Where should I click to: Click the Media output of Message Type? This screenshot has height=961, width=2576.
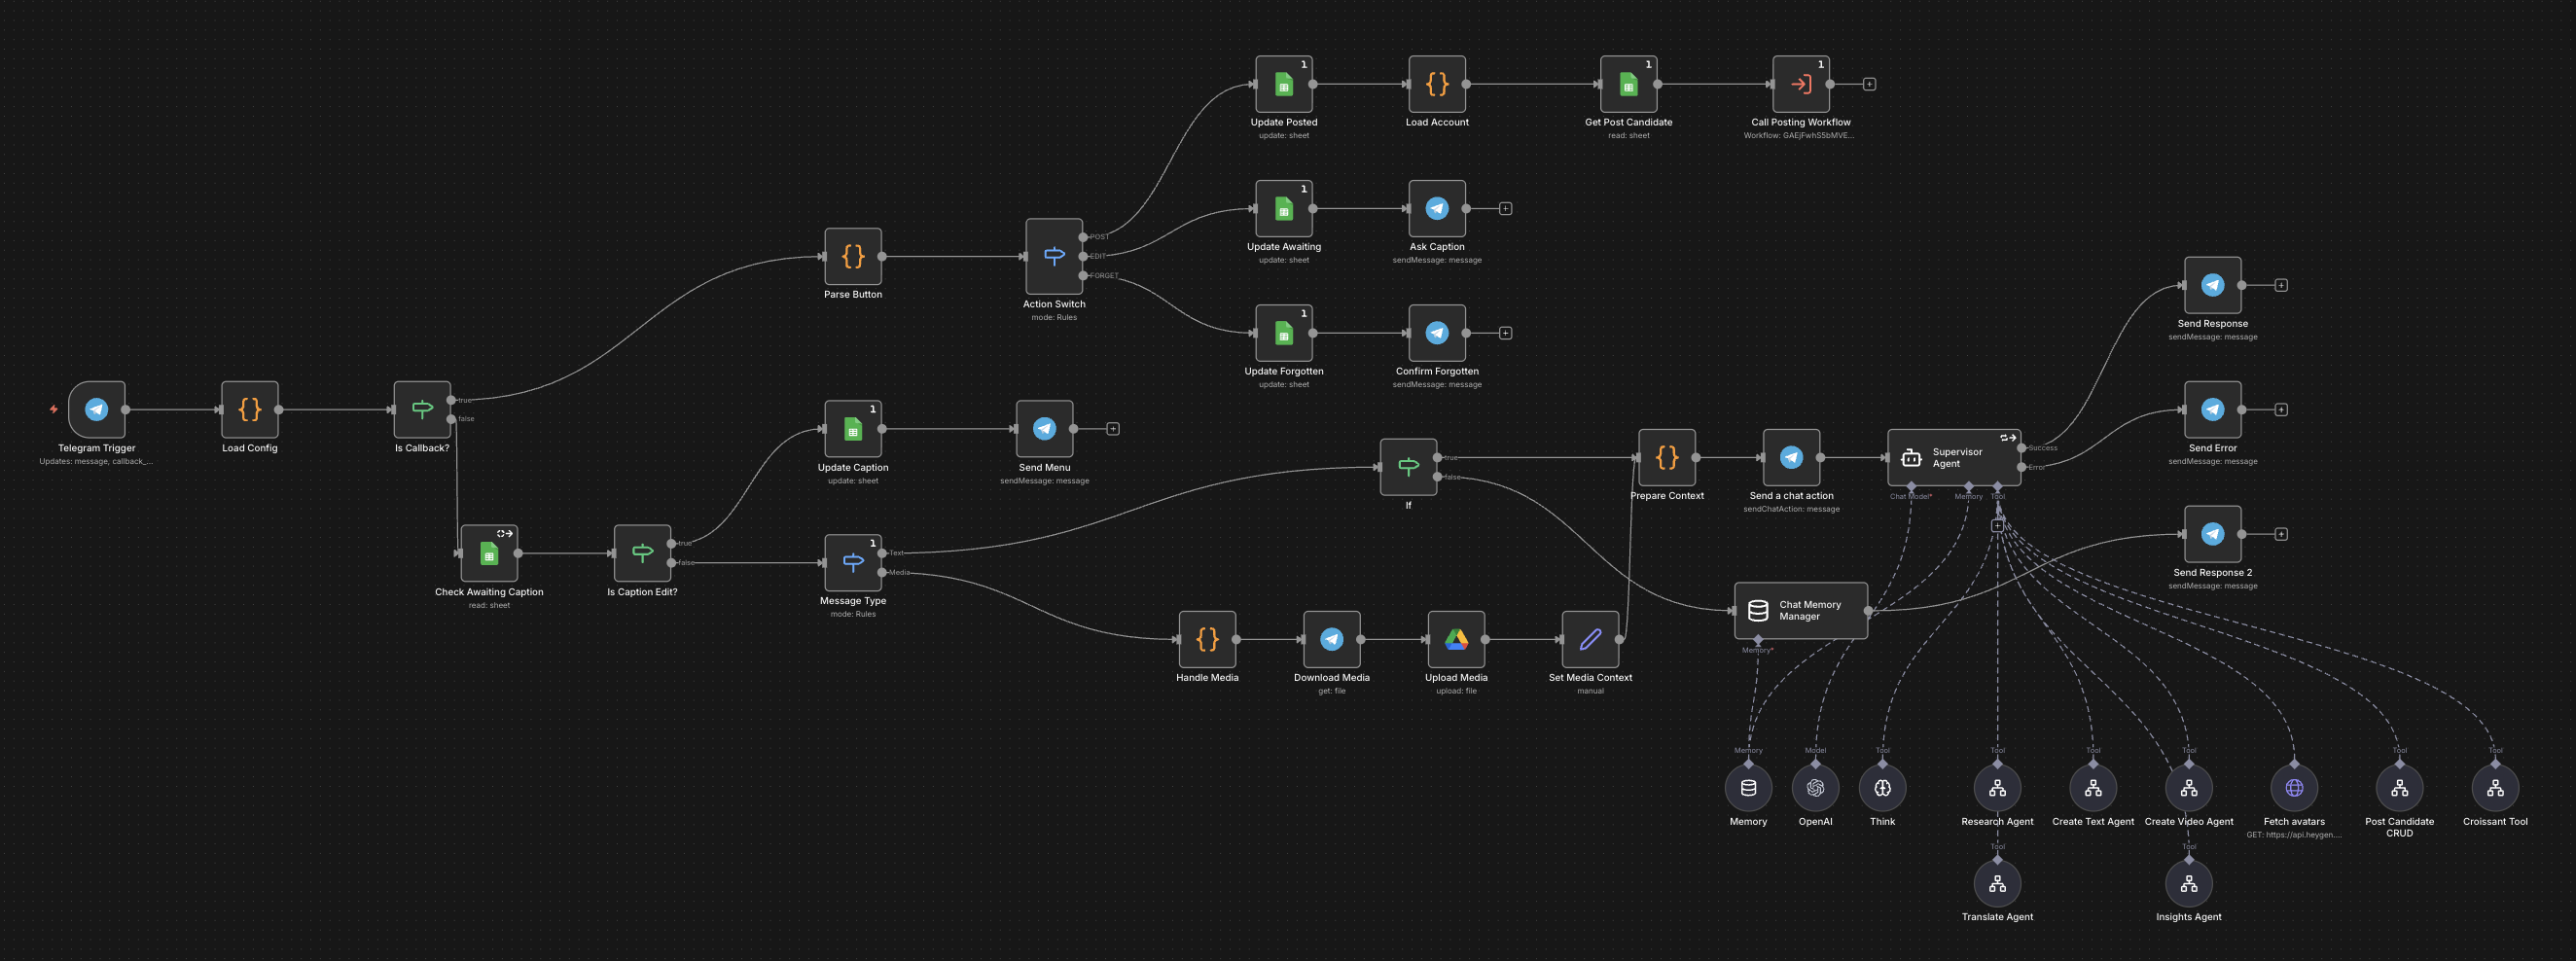coord(884,572)
